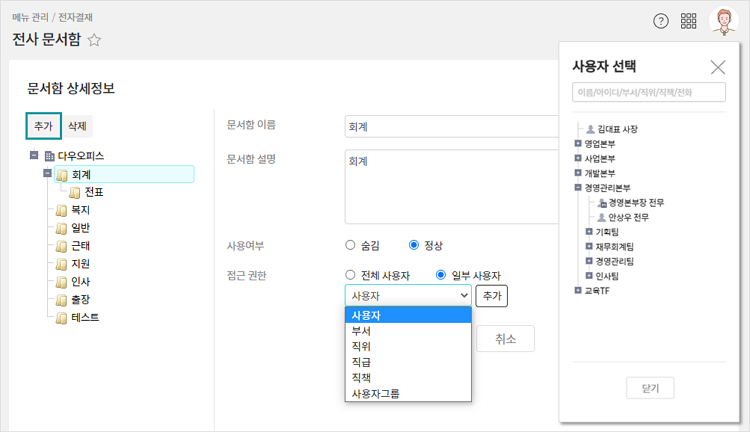Select the 복지 folder icon in tree
The width and height of the screenshot is (750, 432).
tap(61, 210)
